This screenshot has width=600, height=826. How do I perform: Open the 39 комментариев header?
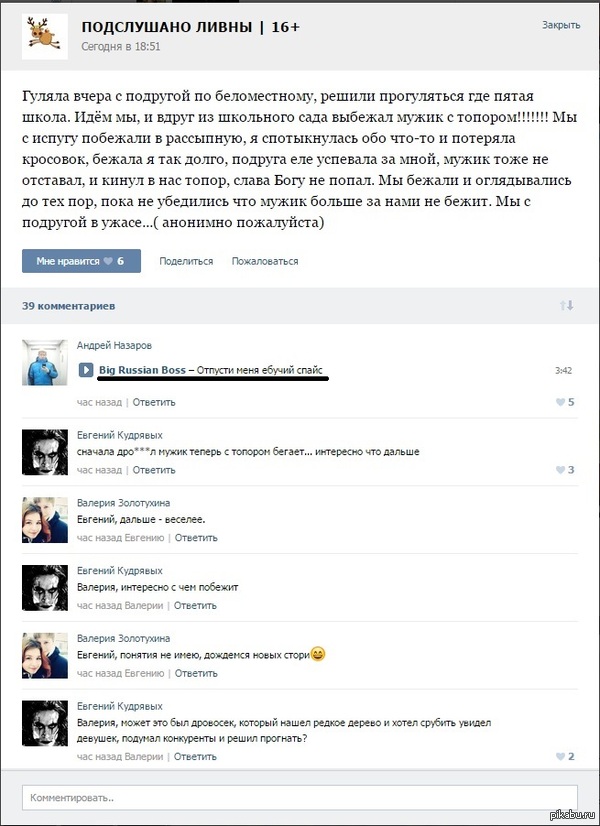coord(68,306)
